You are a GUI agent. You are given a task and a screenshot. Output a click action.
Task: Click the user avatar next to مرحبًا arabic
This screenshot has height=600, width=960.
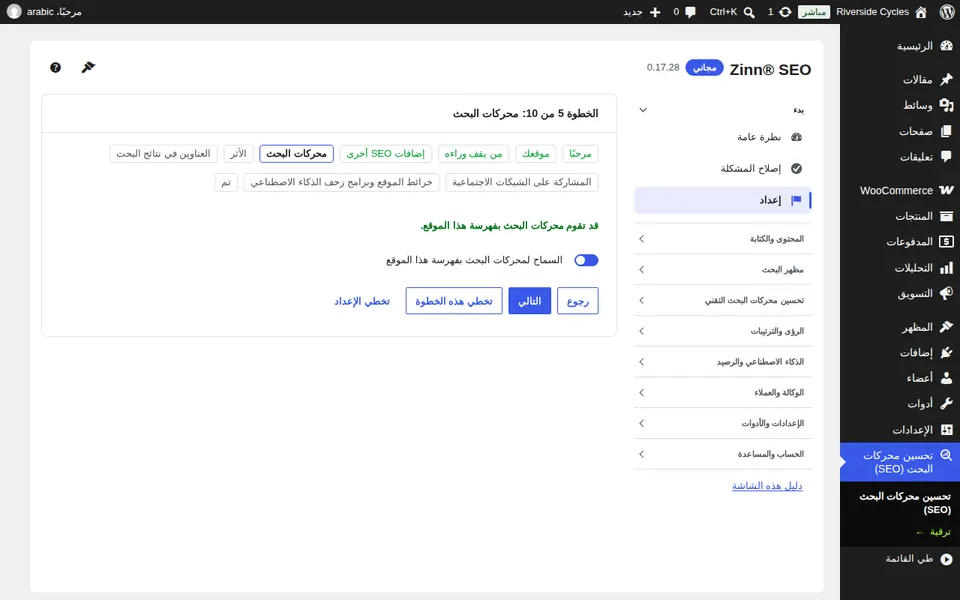pos(14,12)
